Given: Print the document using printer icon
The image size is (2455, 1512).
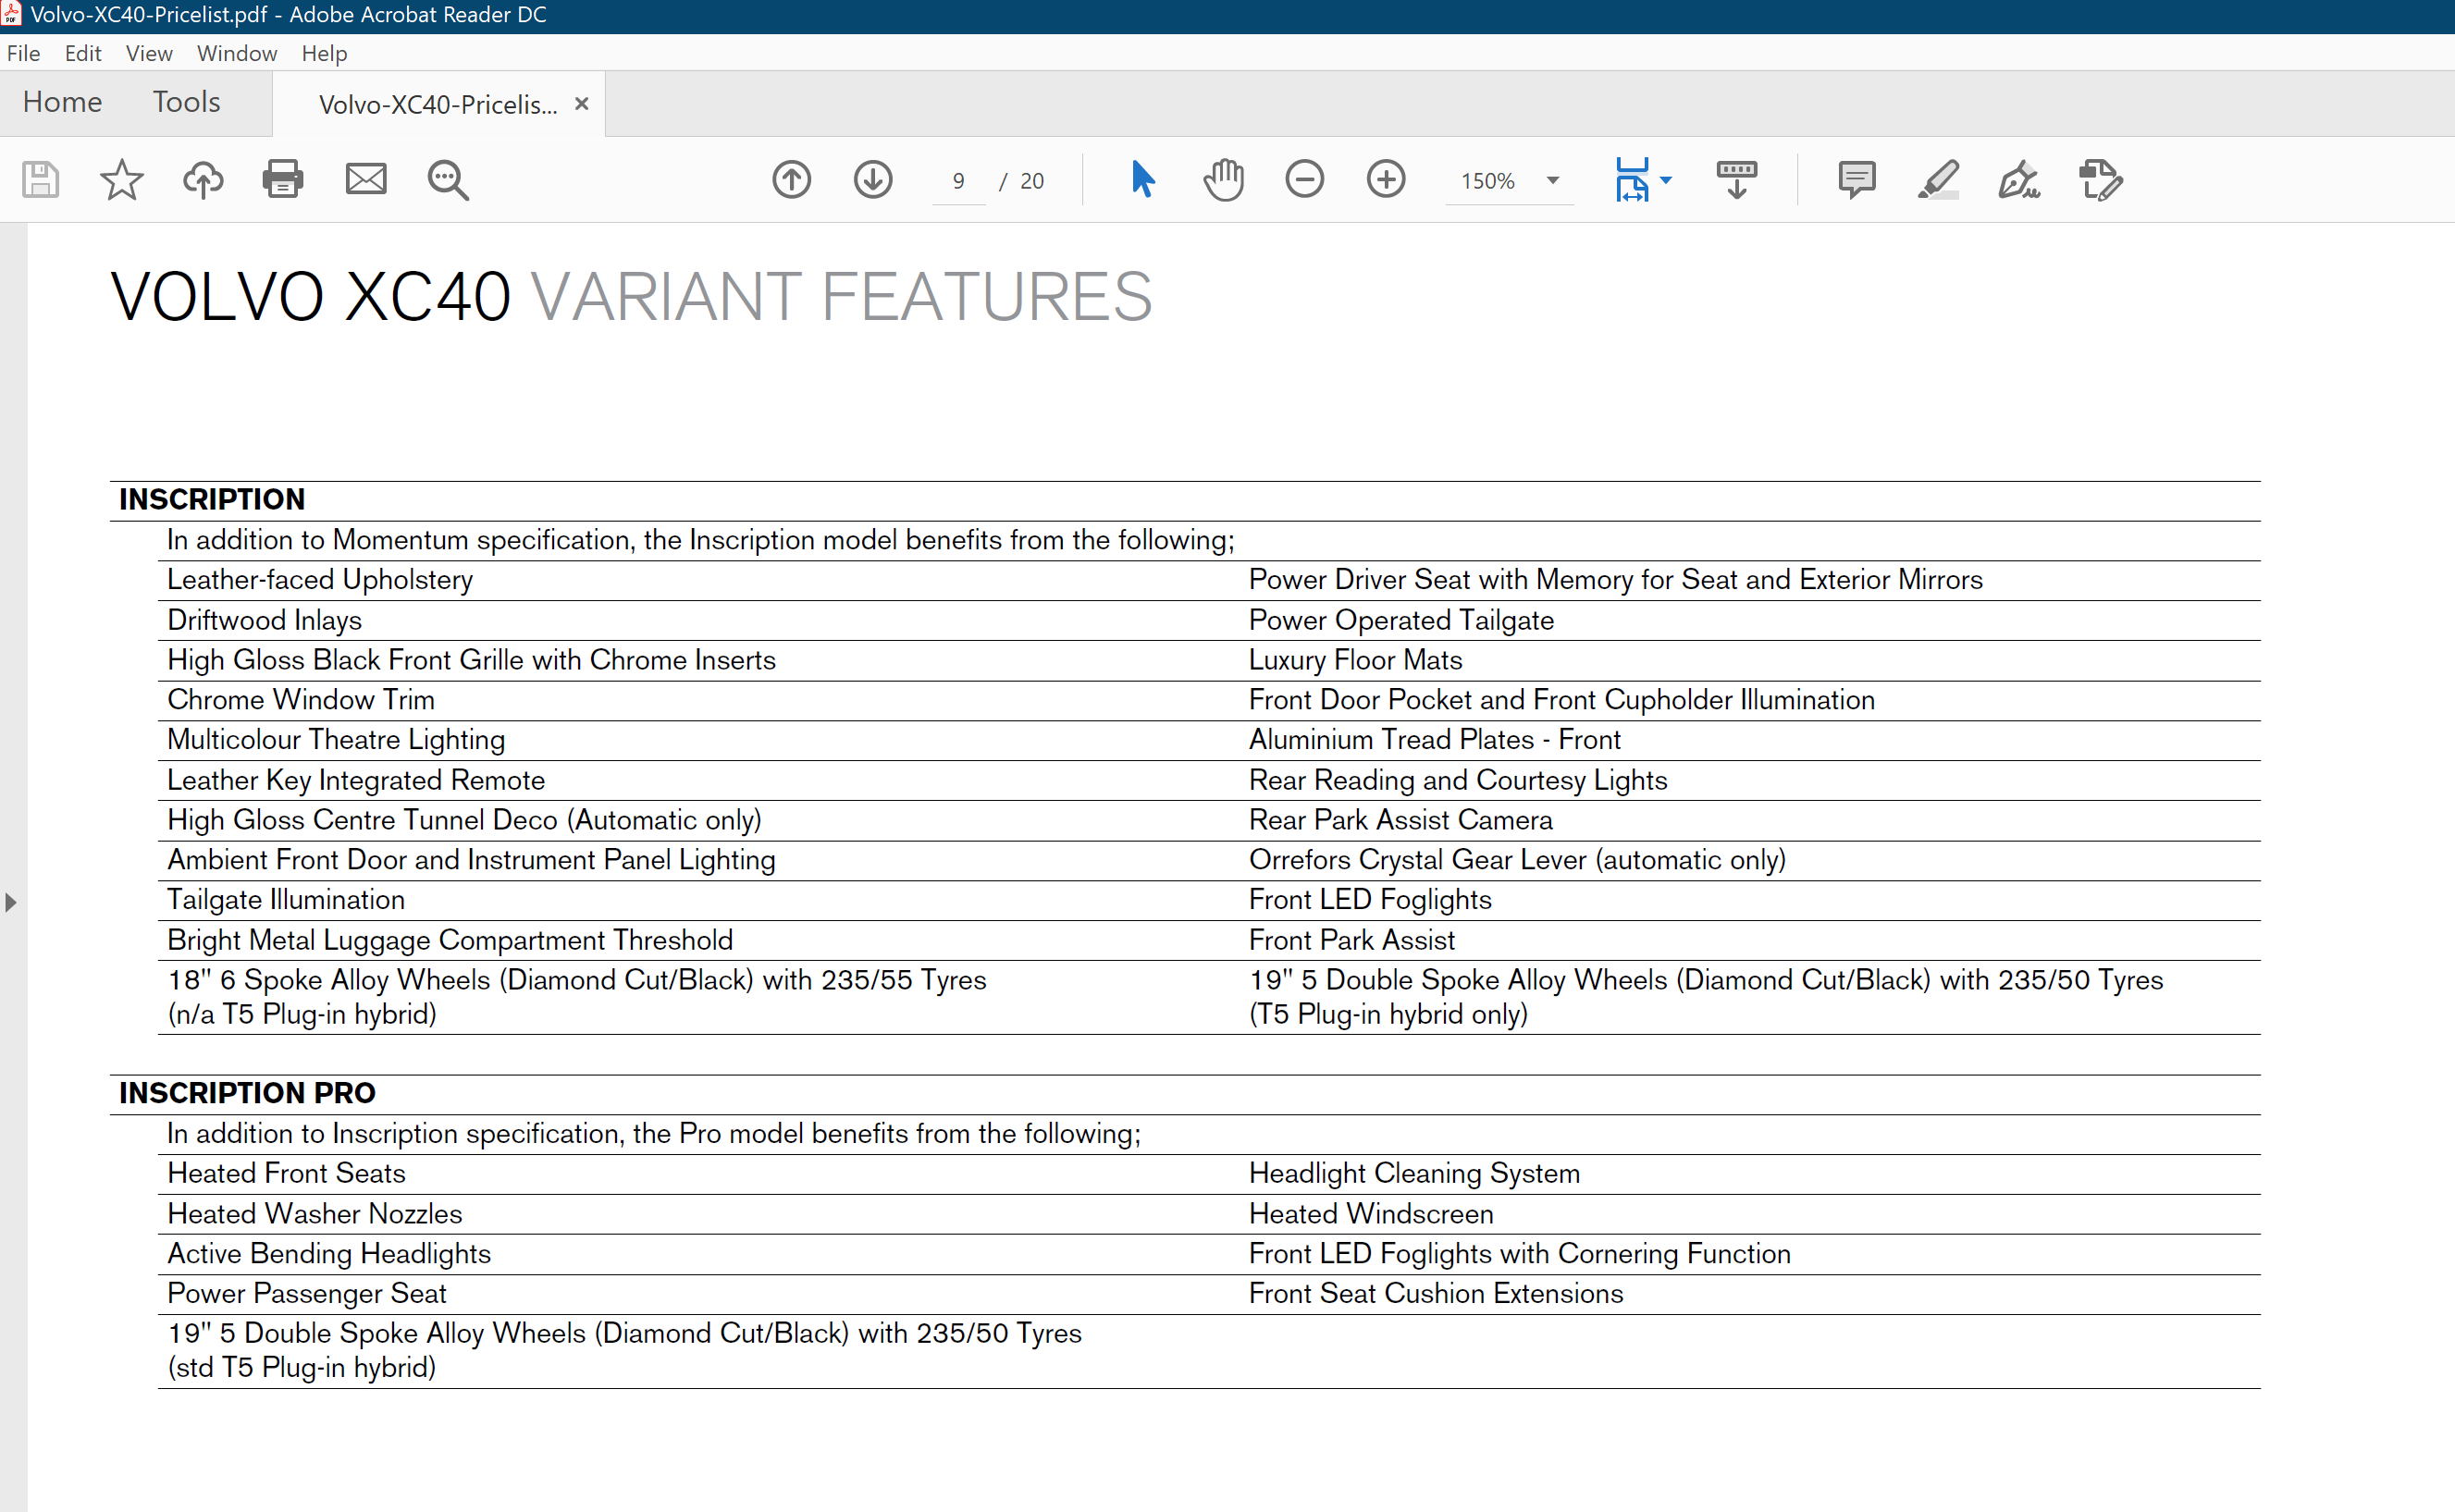Looking at the screenshot, I should (283, 180).
